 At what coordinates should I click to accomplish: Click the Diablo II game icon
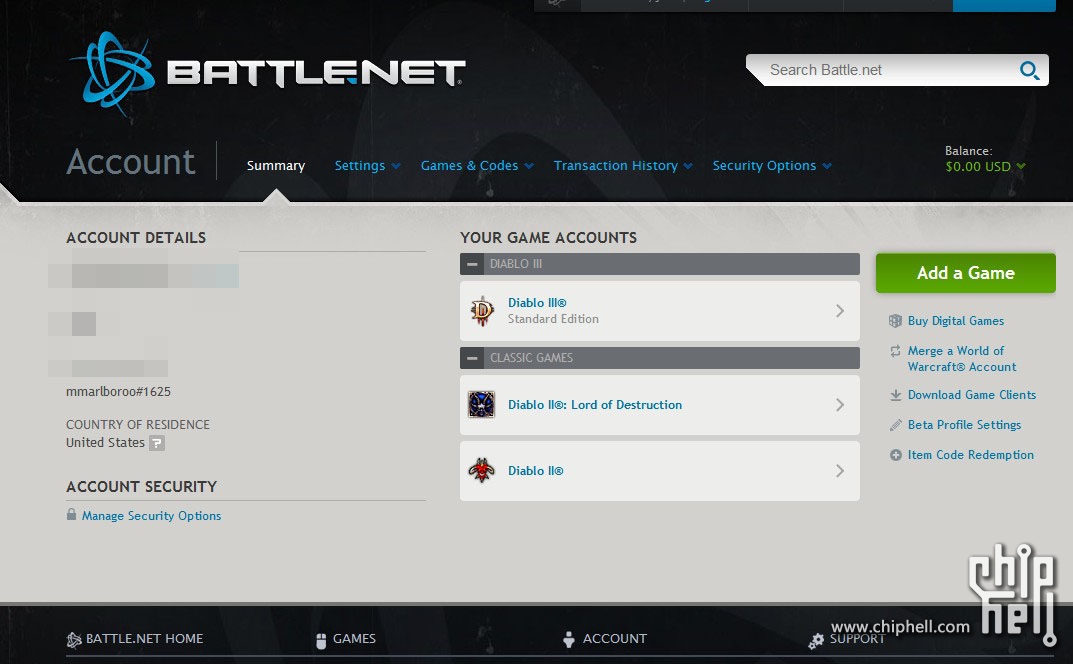point(482,470)
